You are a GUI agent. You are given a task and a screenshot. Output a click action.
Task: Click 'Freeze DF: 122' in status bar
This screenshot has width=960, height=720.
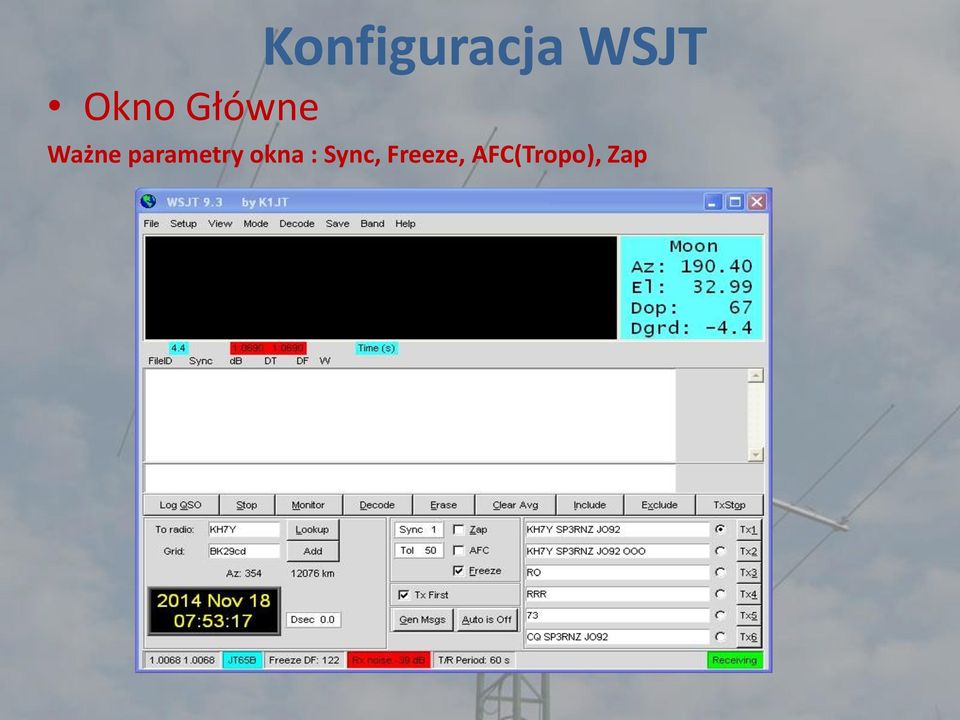[304, 660]
